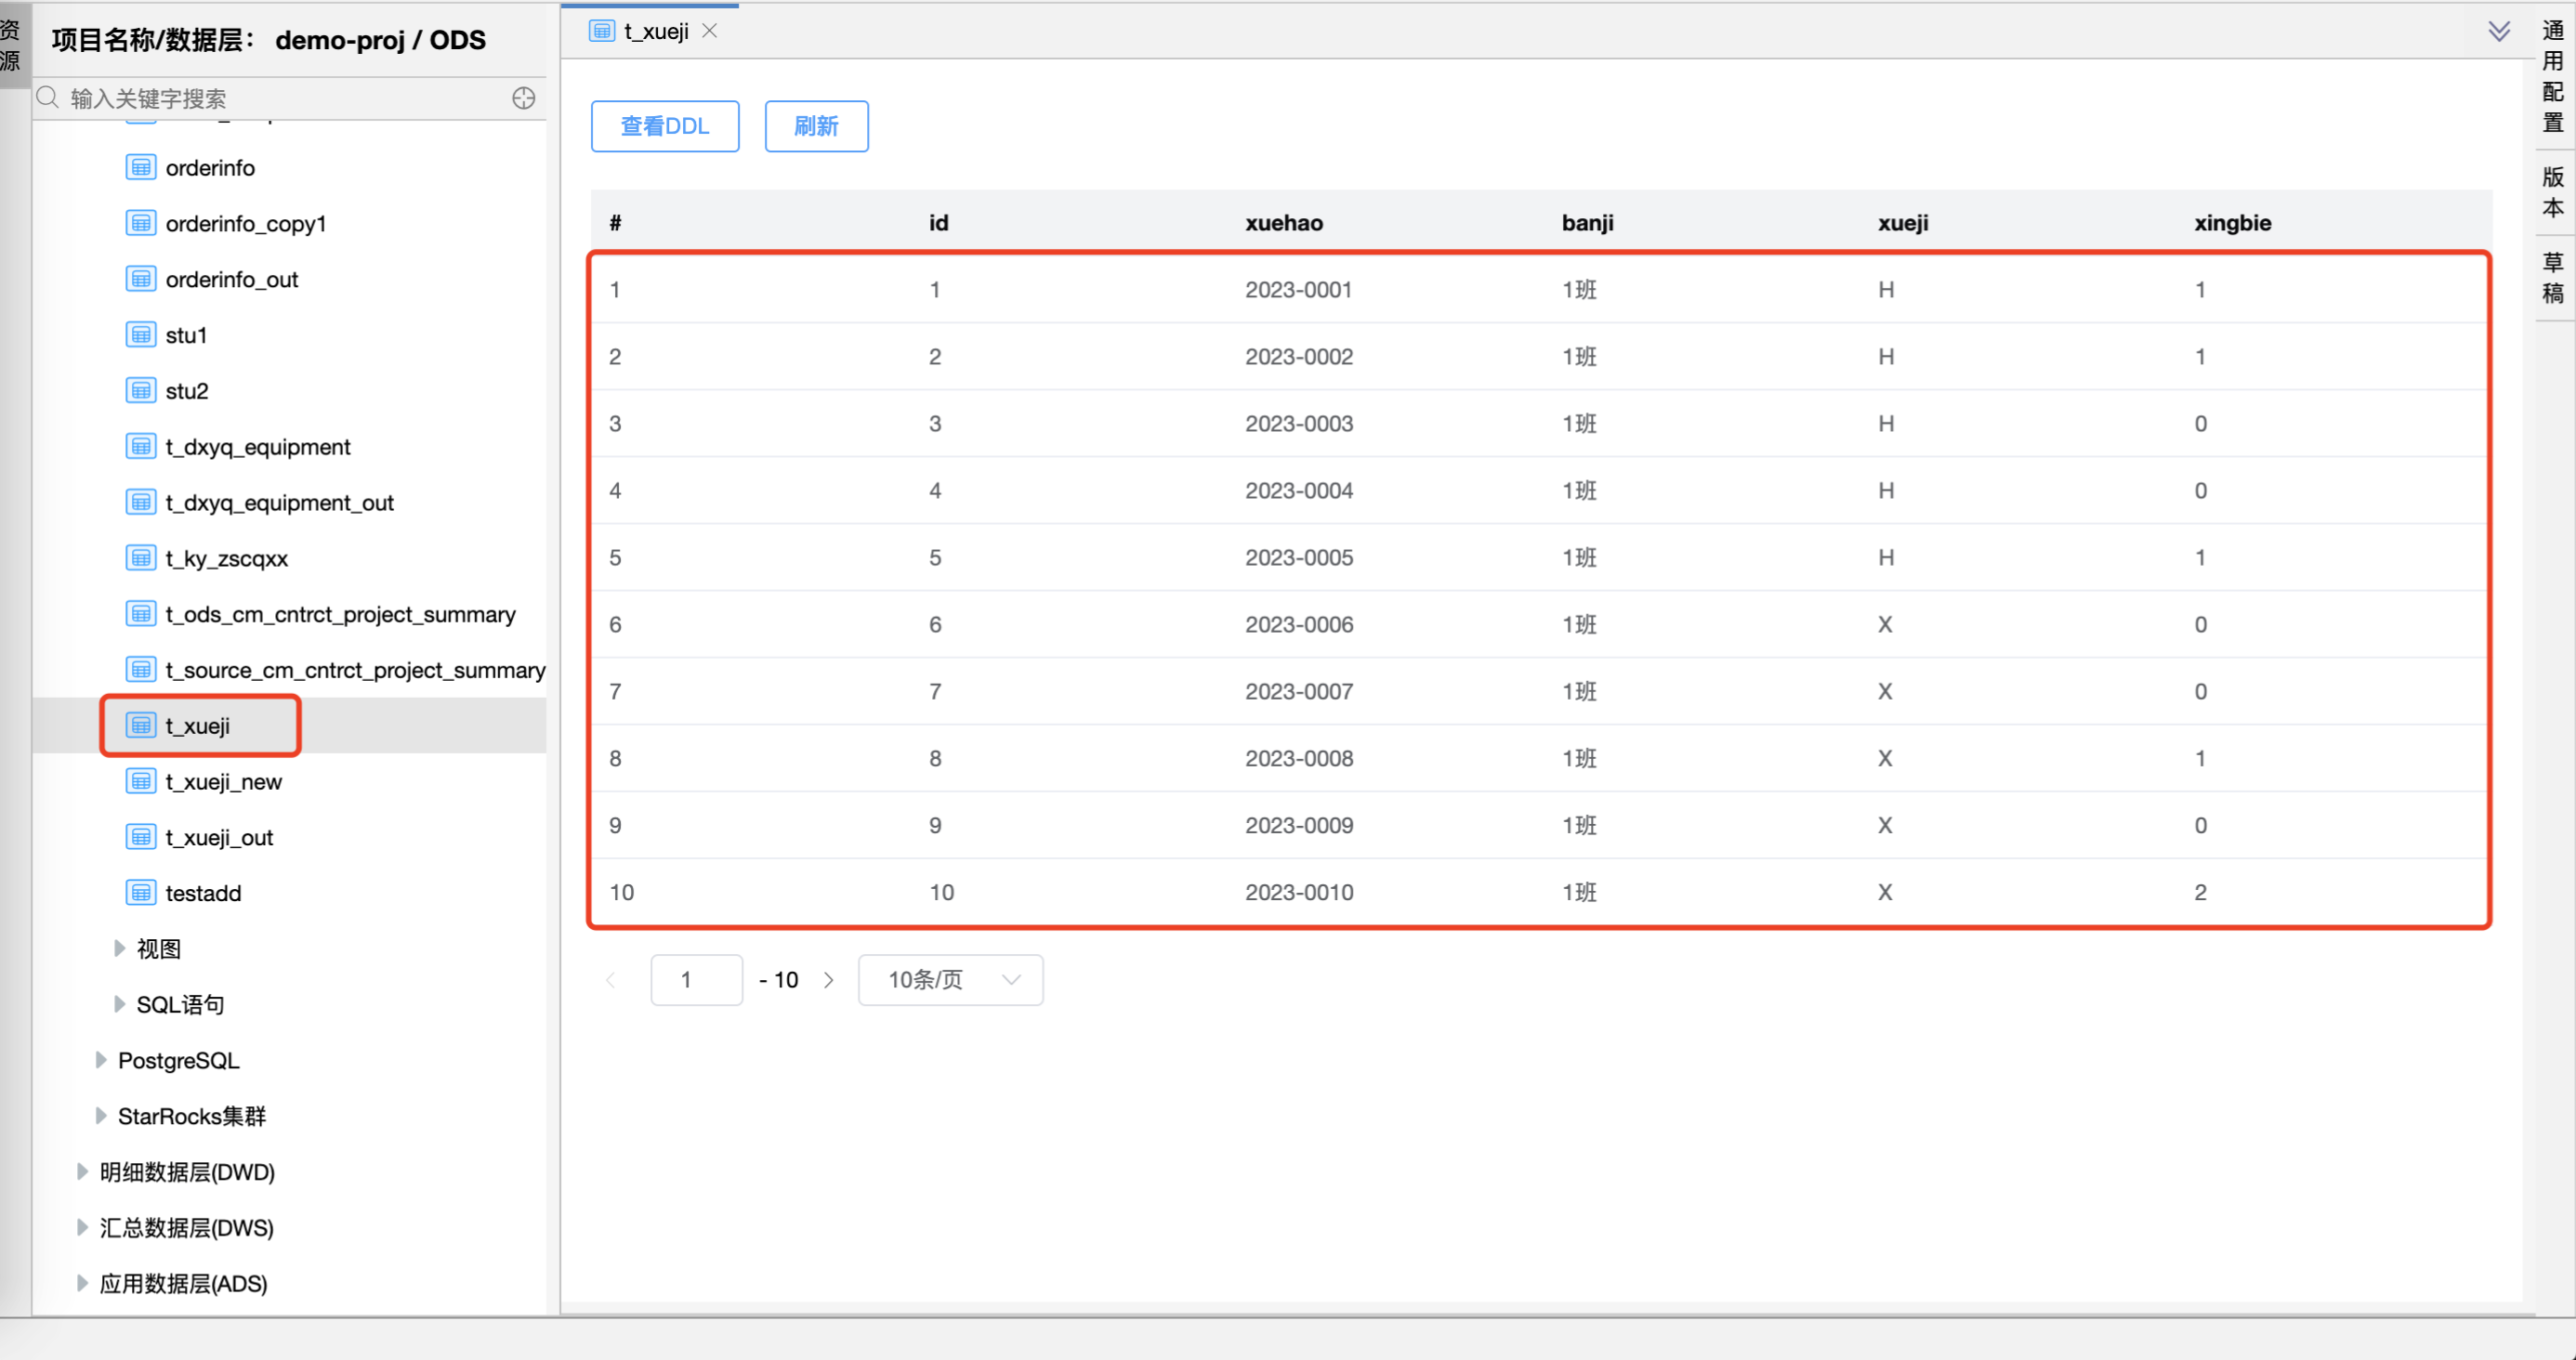Expand 明细数据层(DWD) layer

click(x=82, y=1172)
